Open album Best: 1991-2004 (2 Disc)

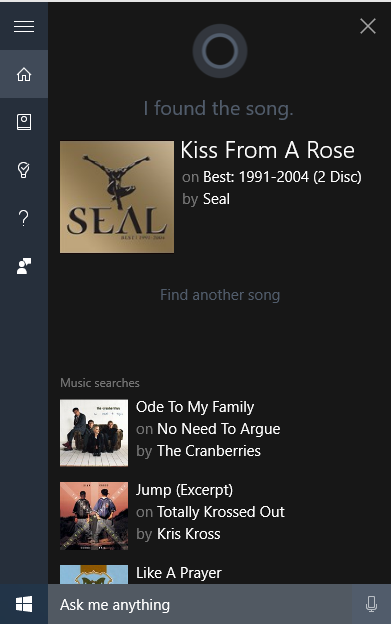[x=282, y=177]
